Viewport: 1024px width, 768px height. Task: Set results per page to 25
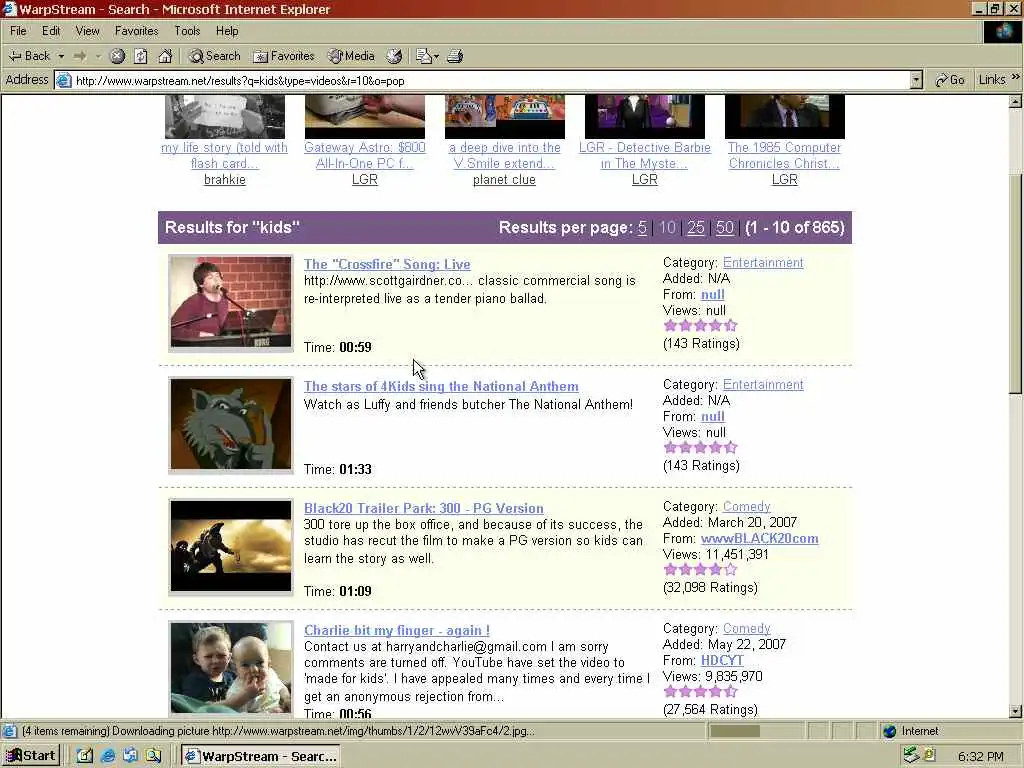pos(696,227)
